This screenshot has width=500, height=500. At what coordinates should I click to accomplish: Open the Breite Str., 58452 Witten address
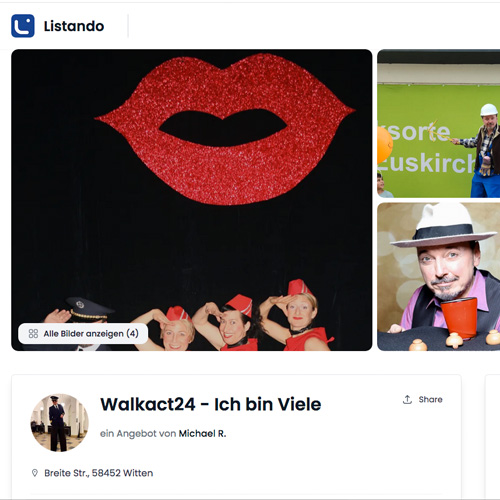(x=99, y=473)
